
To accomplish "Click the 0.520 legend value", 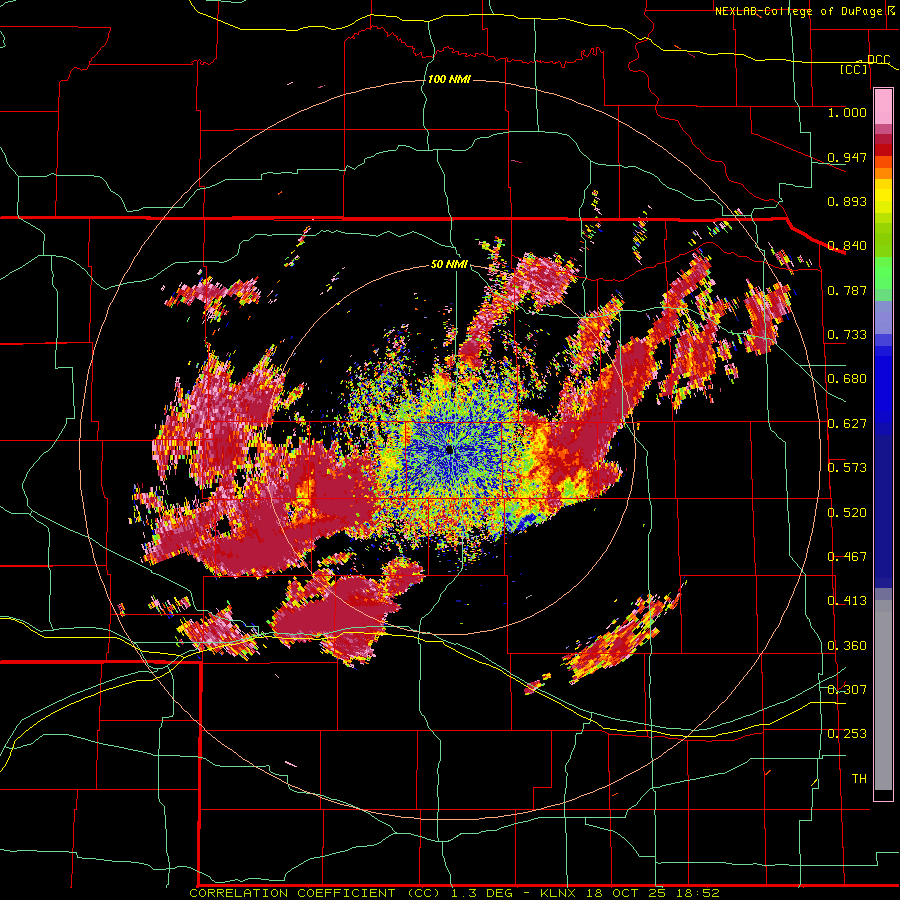I will click(x=847, y=512).
